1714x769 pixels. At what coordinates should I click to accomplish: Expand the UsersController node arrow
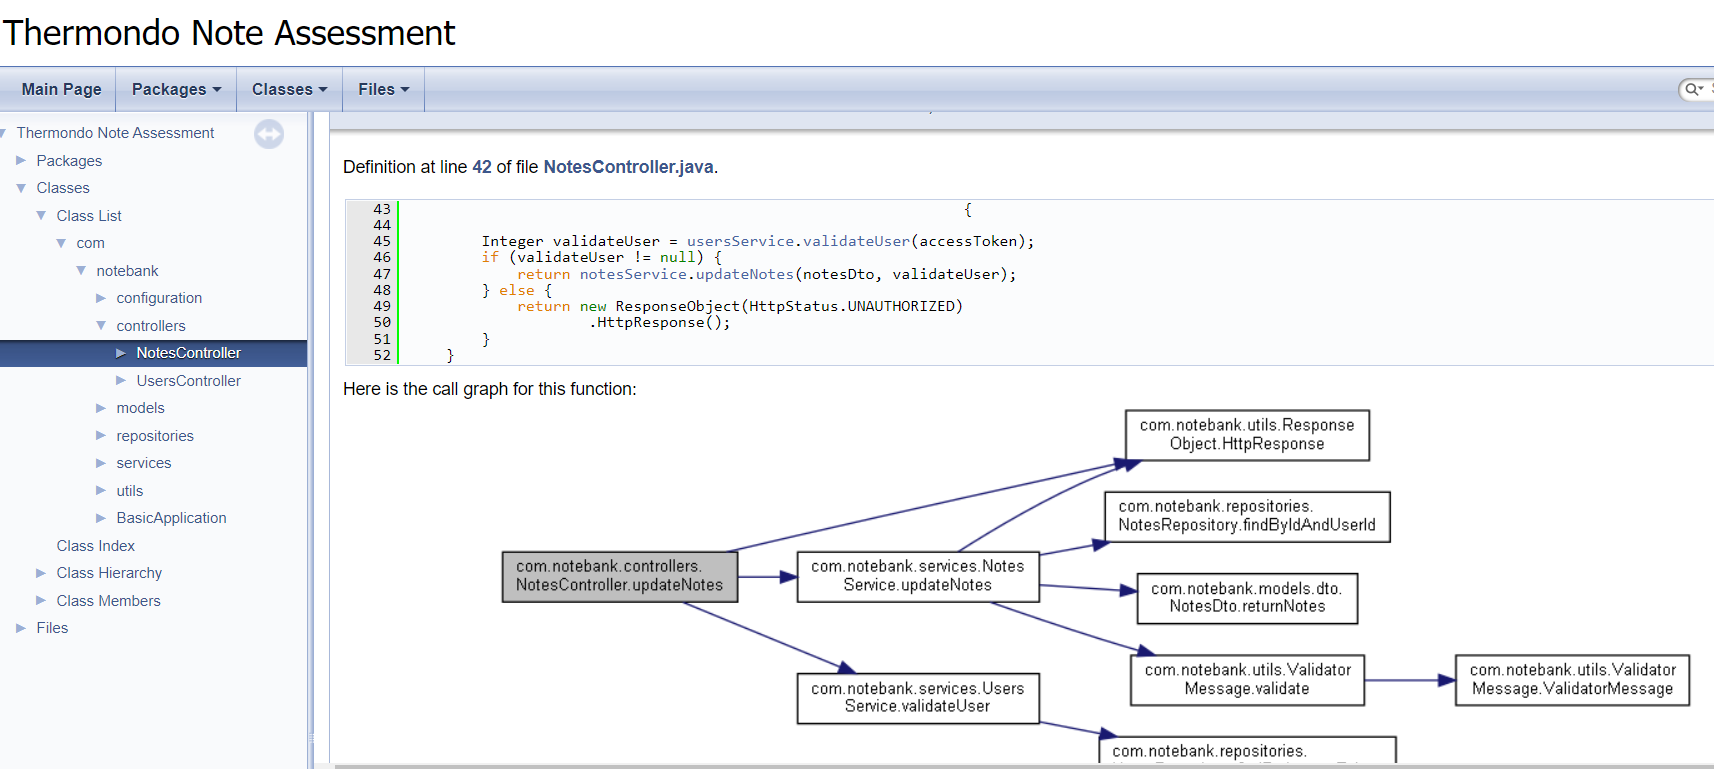[121, 380]
